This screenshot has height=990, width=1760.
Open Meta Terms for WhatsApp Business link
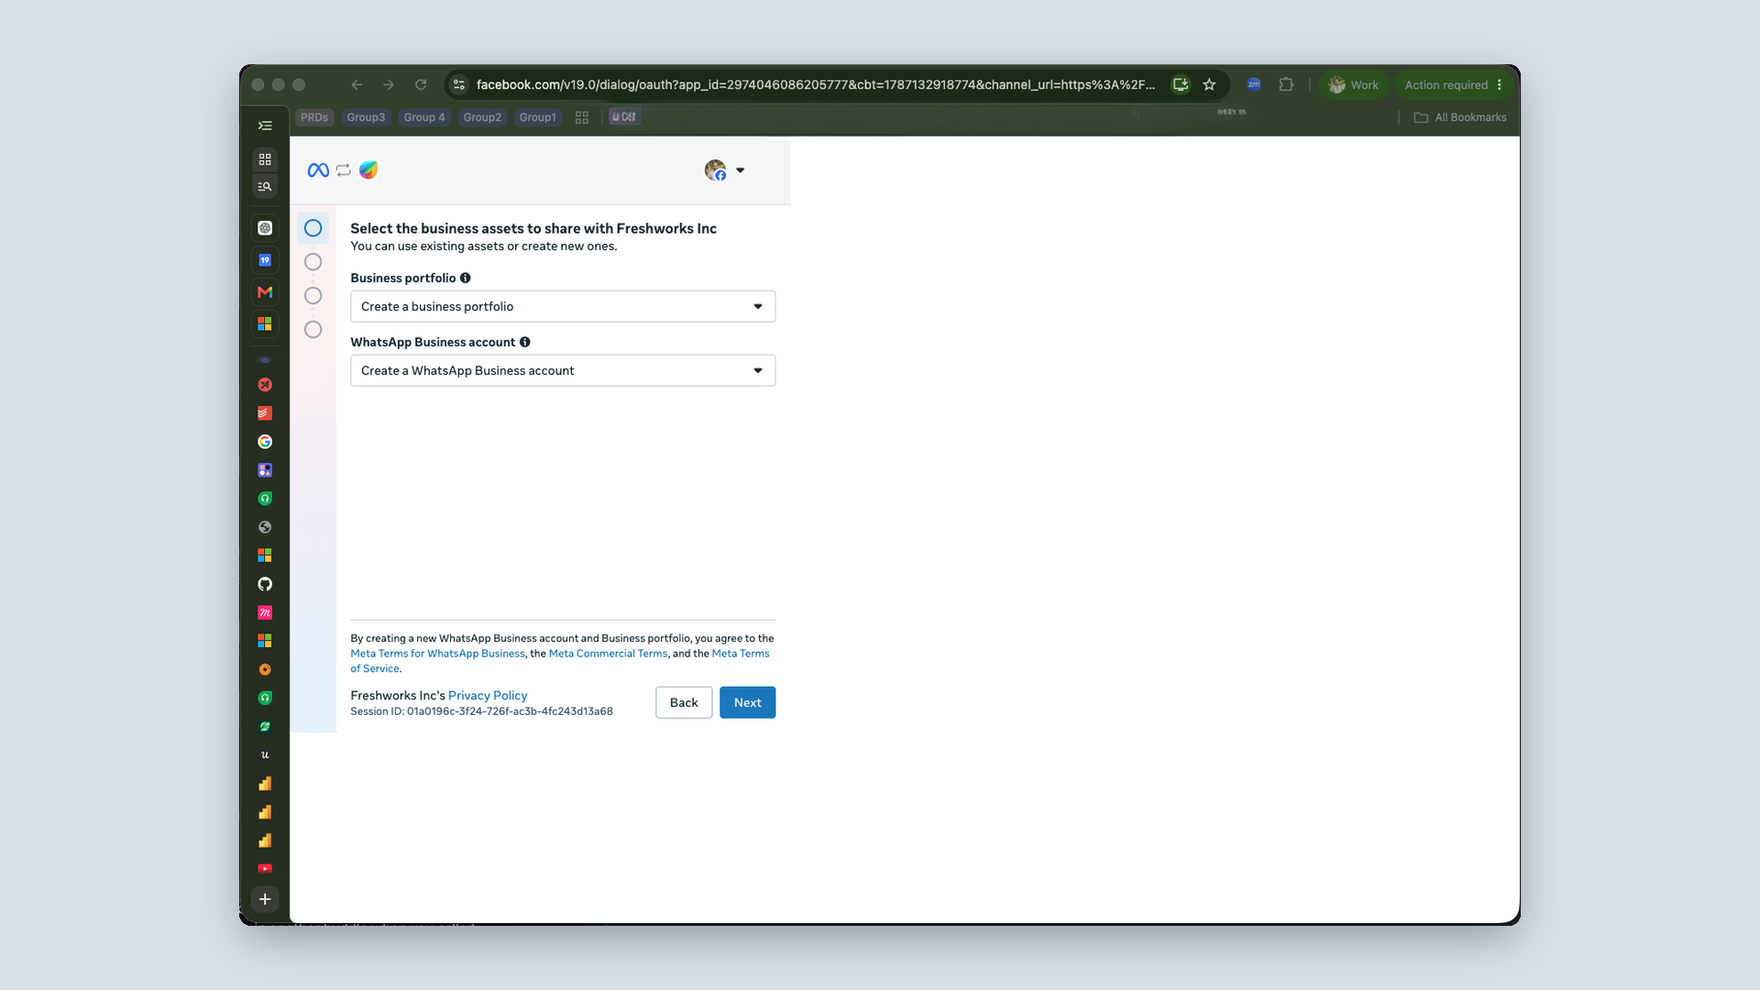point(437,653)
